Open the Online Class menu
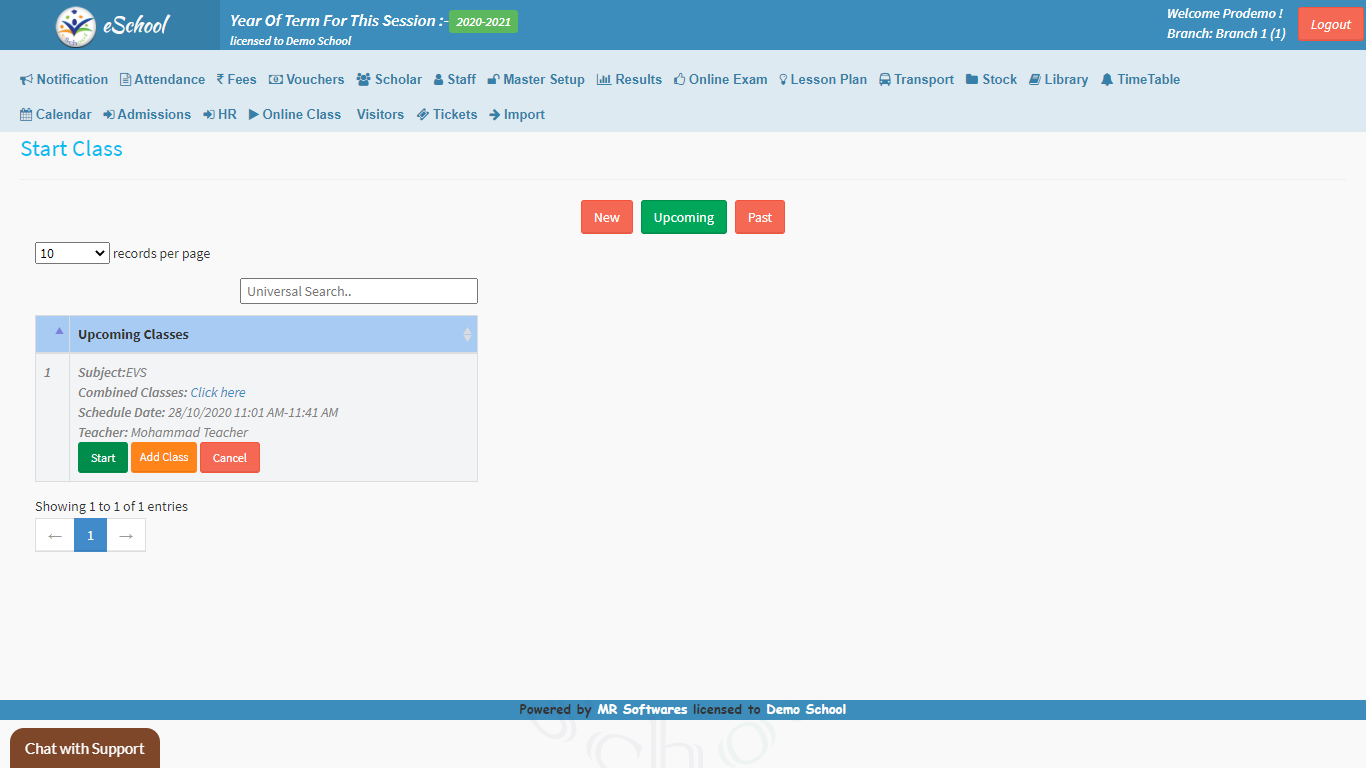 295,115
